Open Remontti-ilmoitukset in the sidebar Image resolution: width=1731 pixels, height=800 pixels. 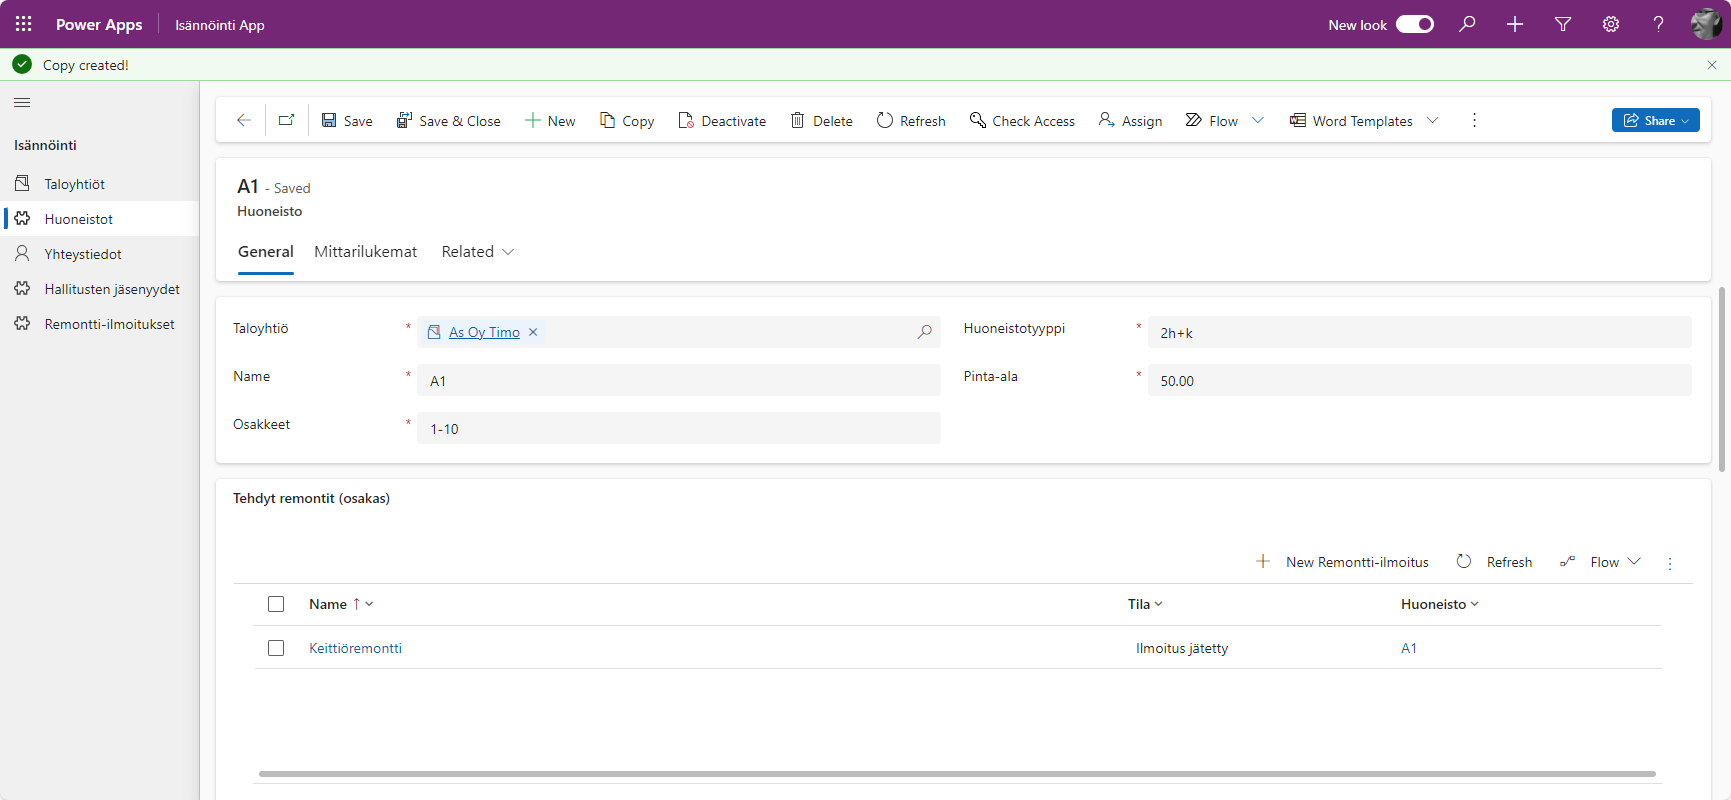[x=109, y=324]
